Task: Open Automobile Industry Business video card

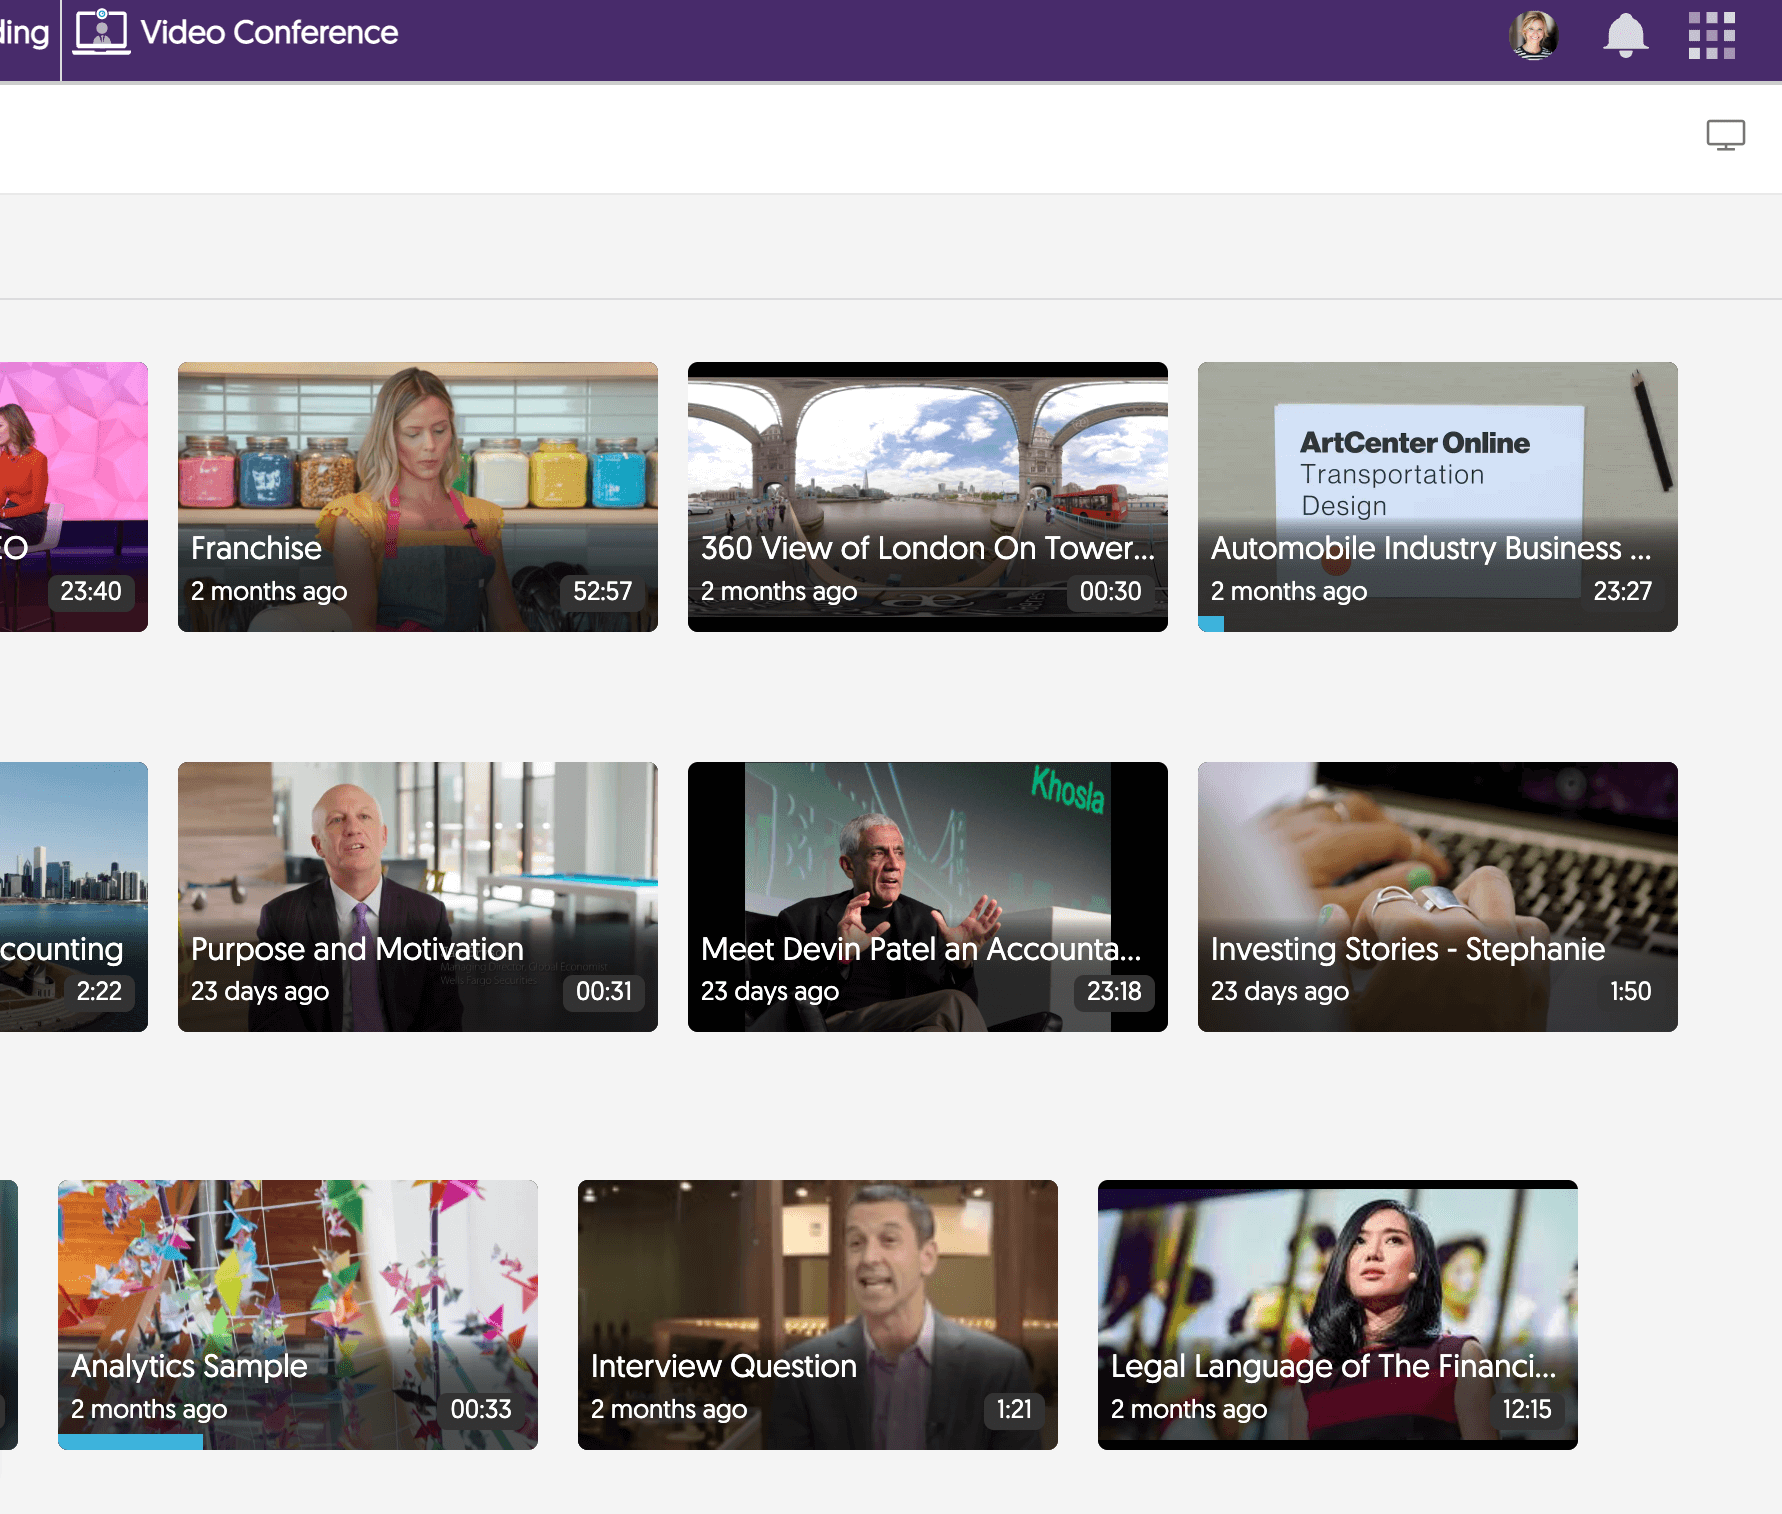Action: click(x=1438, y=497)
